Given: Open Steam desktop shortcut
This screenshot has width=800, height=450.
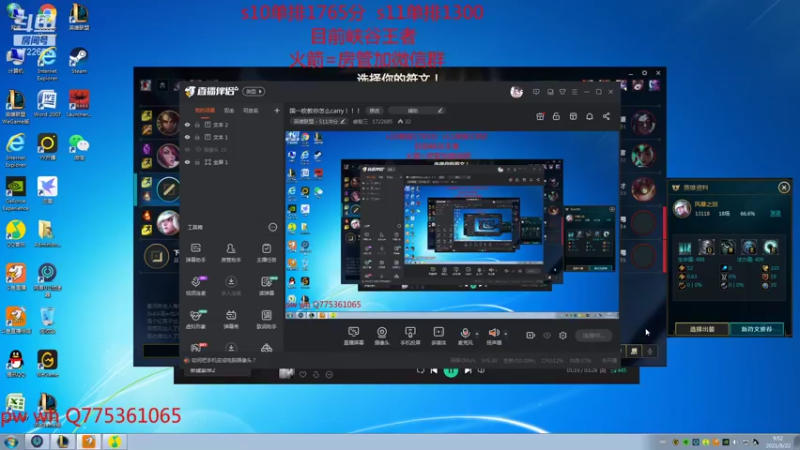Looking at the screenshot, I should click(79, 61).
